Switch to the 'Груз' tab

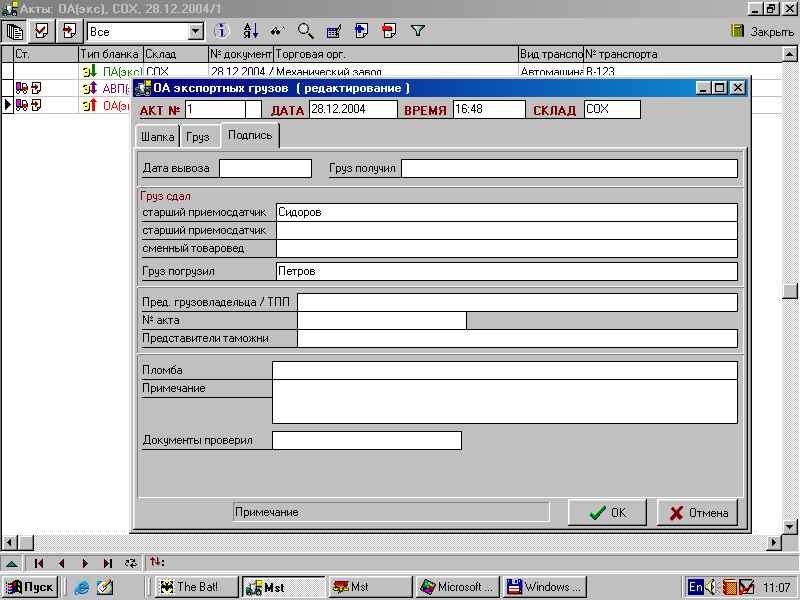[x=198, y=137]
